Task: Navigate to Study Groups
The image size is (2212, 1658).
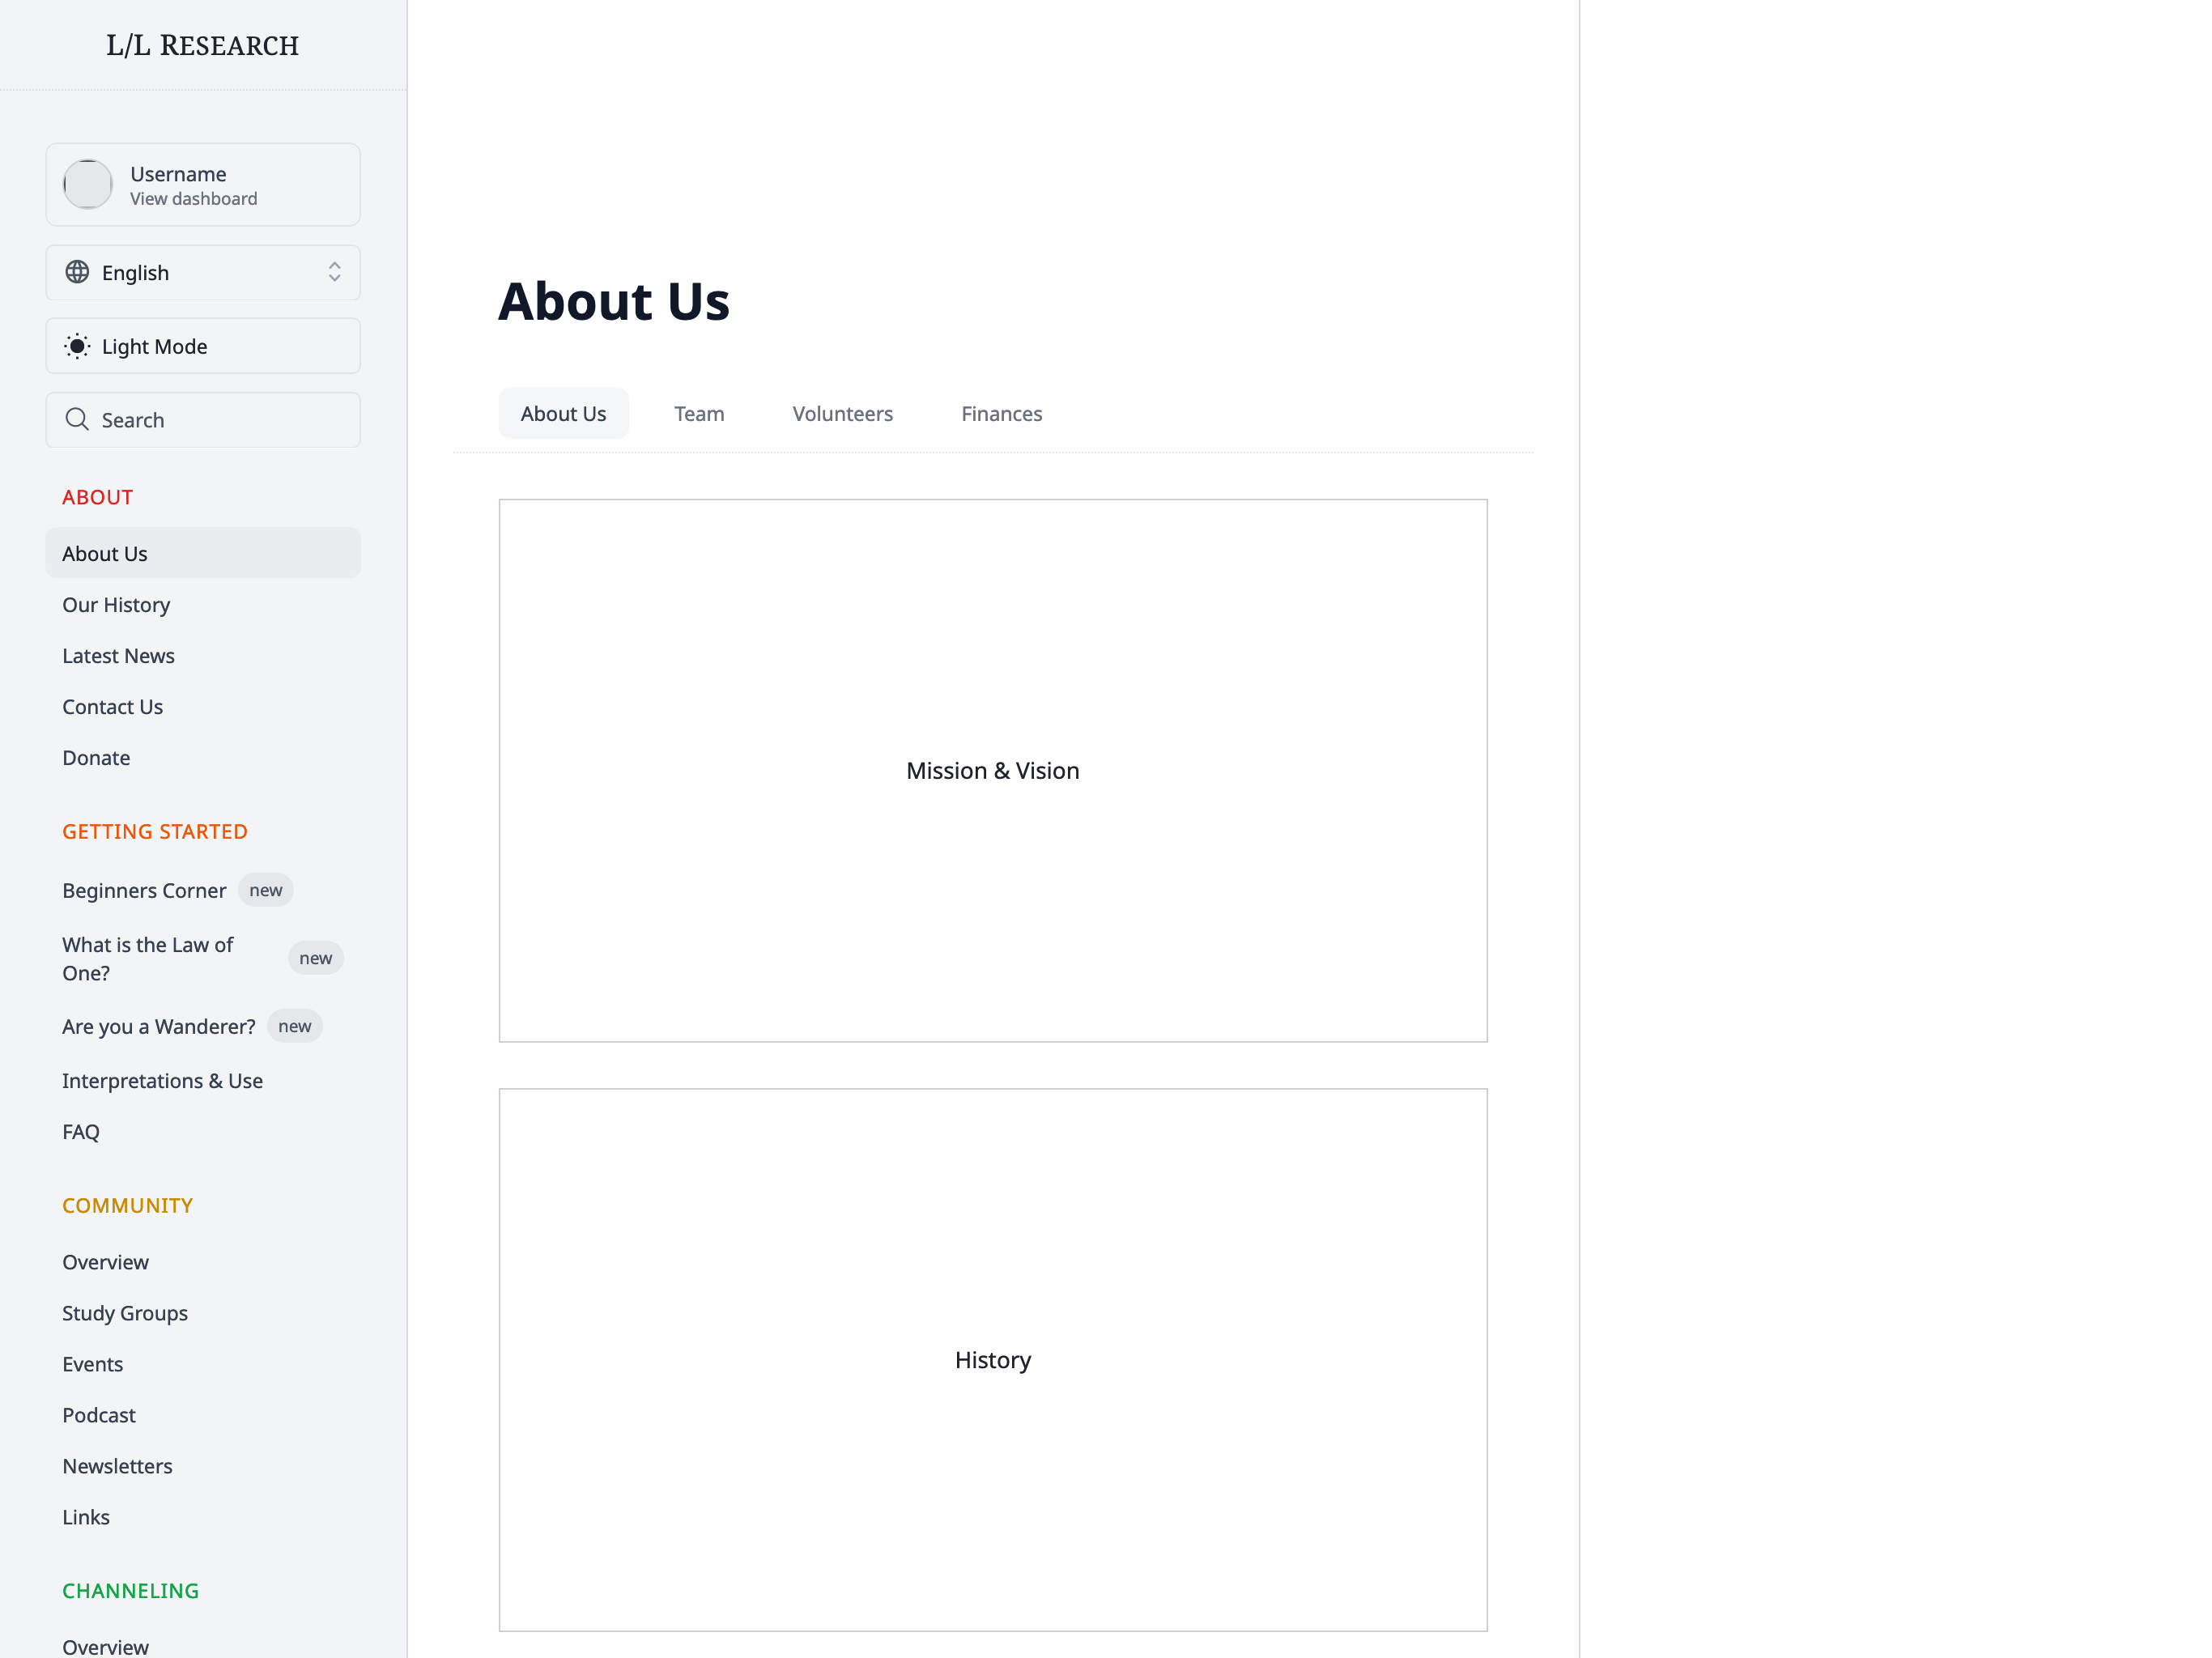Action: (125, 1312)
